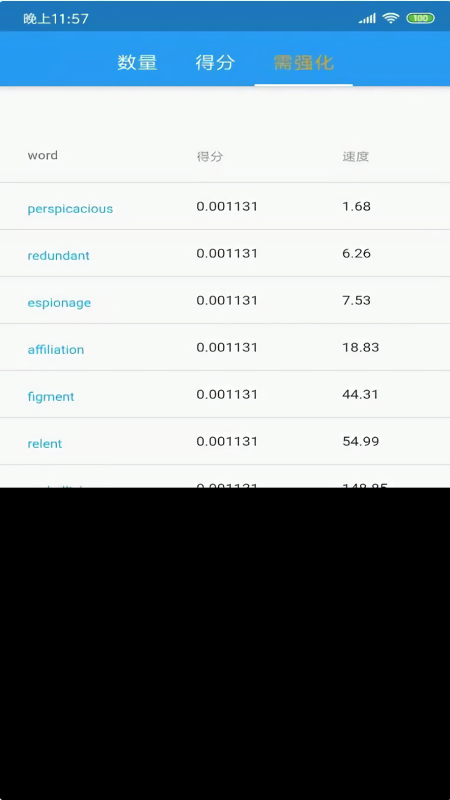Sort by the word column header

click(x=42, y=155)
